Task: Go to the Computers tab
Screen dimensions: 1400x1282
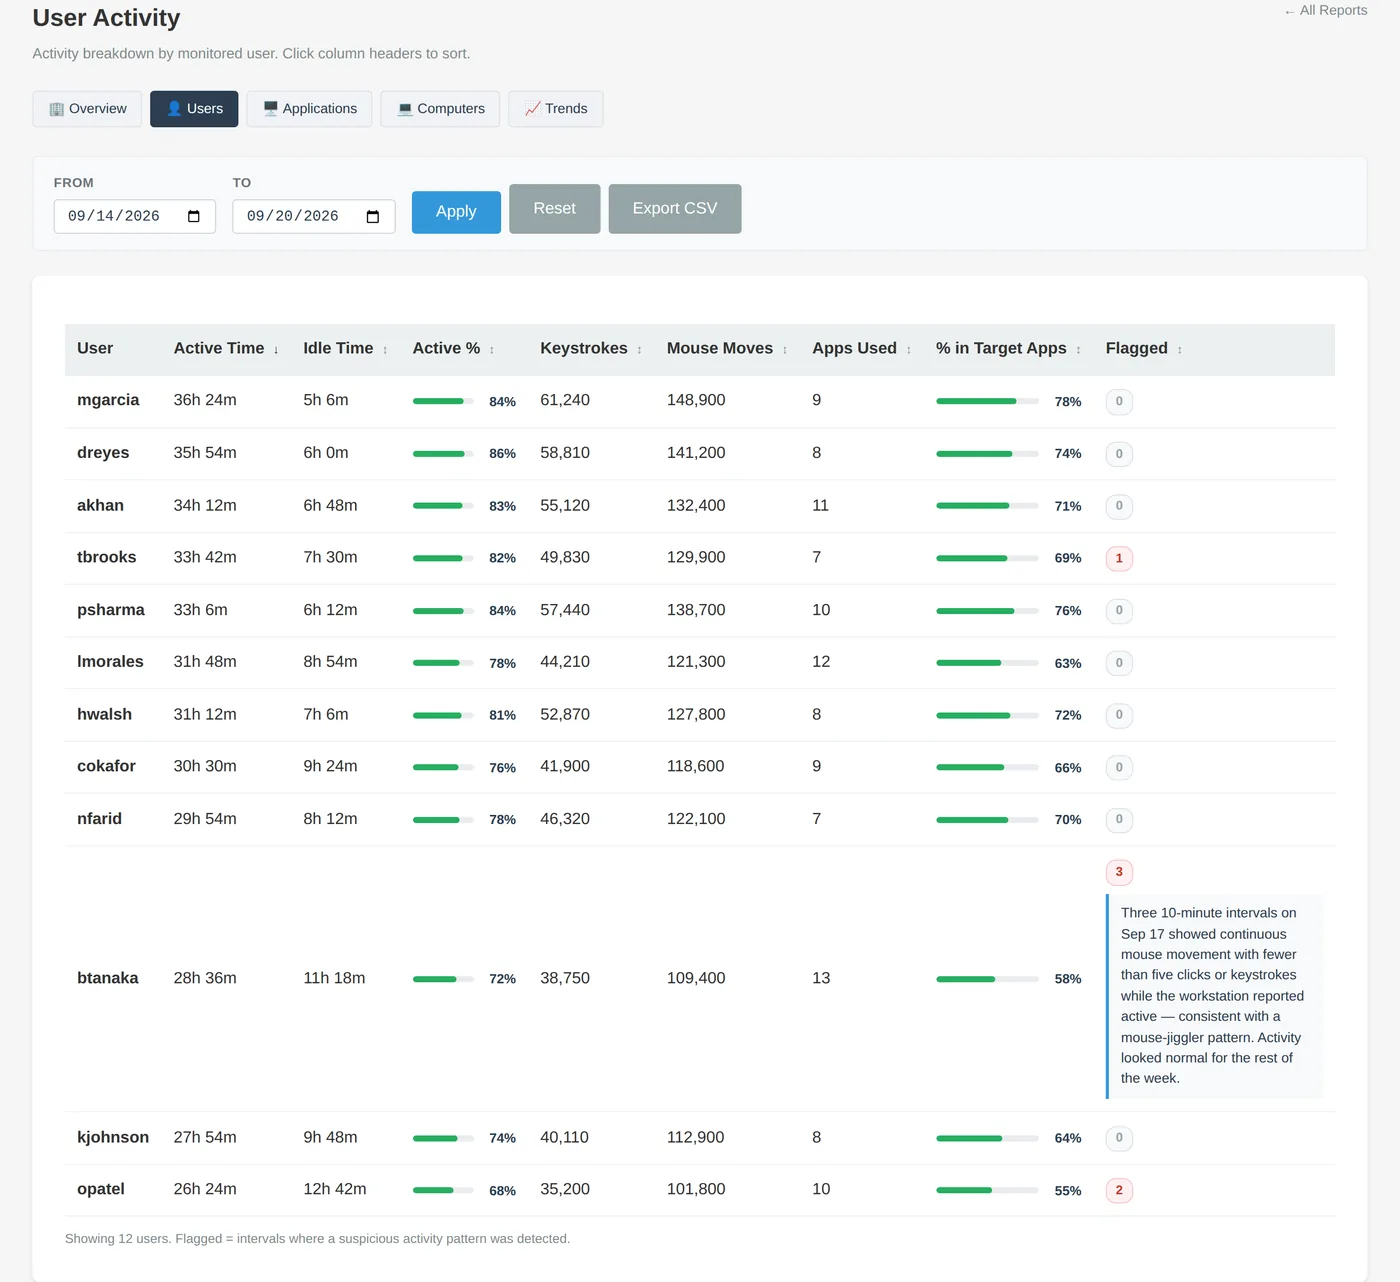Action: click(x=440, y=109)
